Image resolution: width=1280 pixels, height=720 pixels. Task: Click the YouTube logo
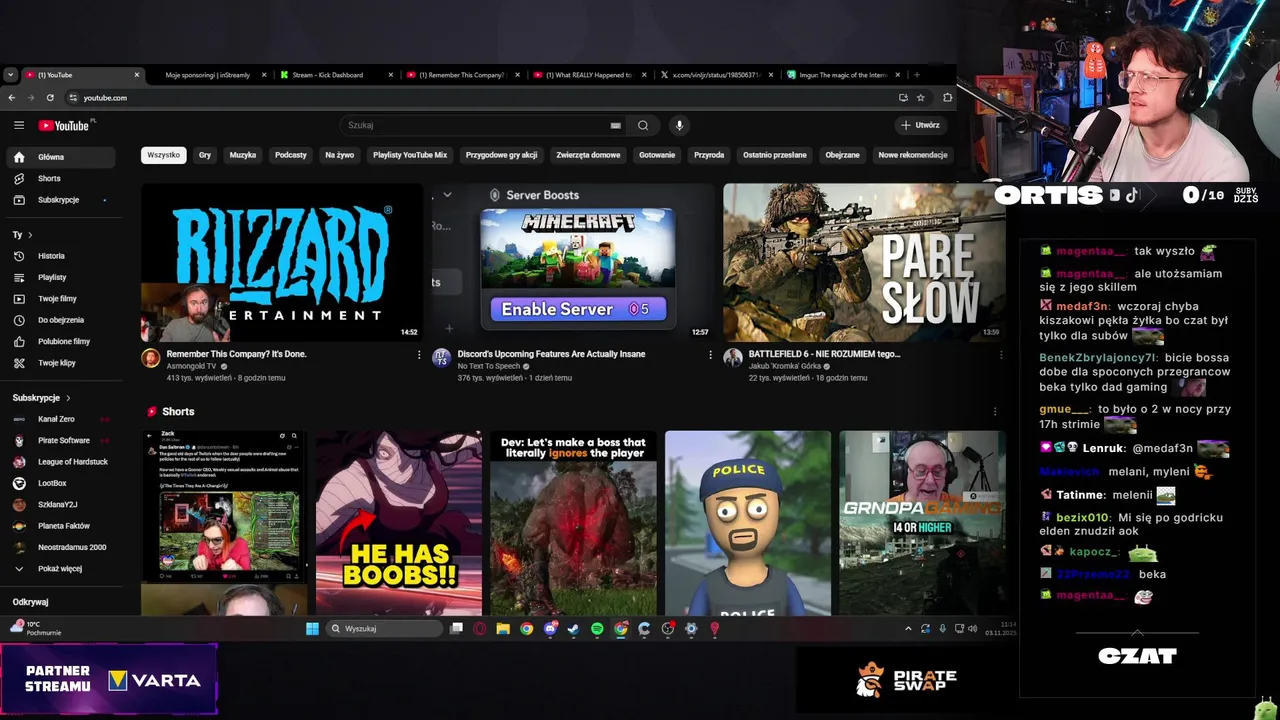pos(64,125)
